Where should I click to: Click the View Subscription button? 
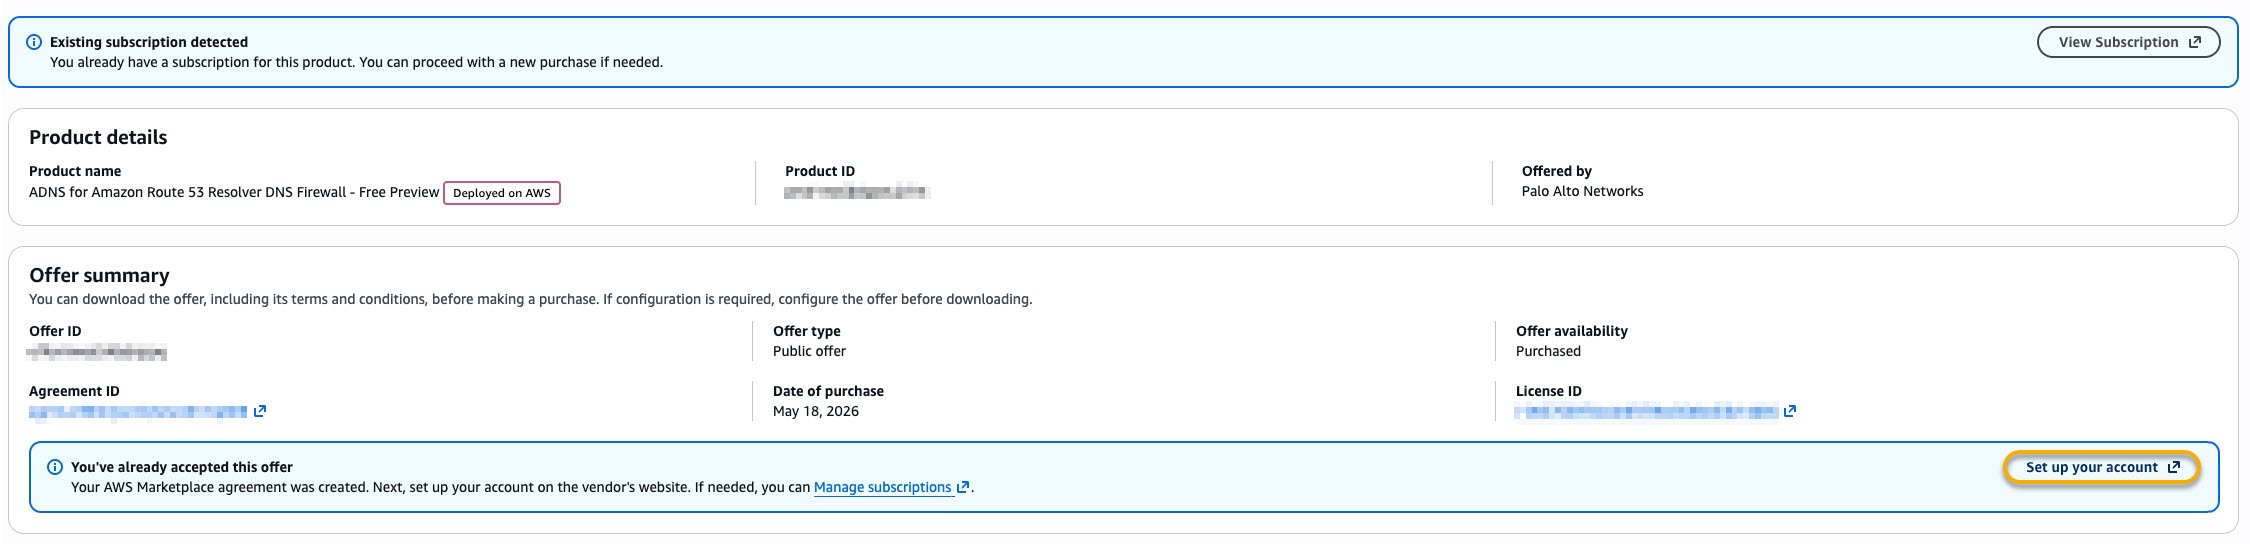pos(2128,42)
